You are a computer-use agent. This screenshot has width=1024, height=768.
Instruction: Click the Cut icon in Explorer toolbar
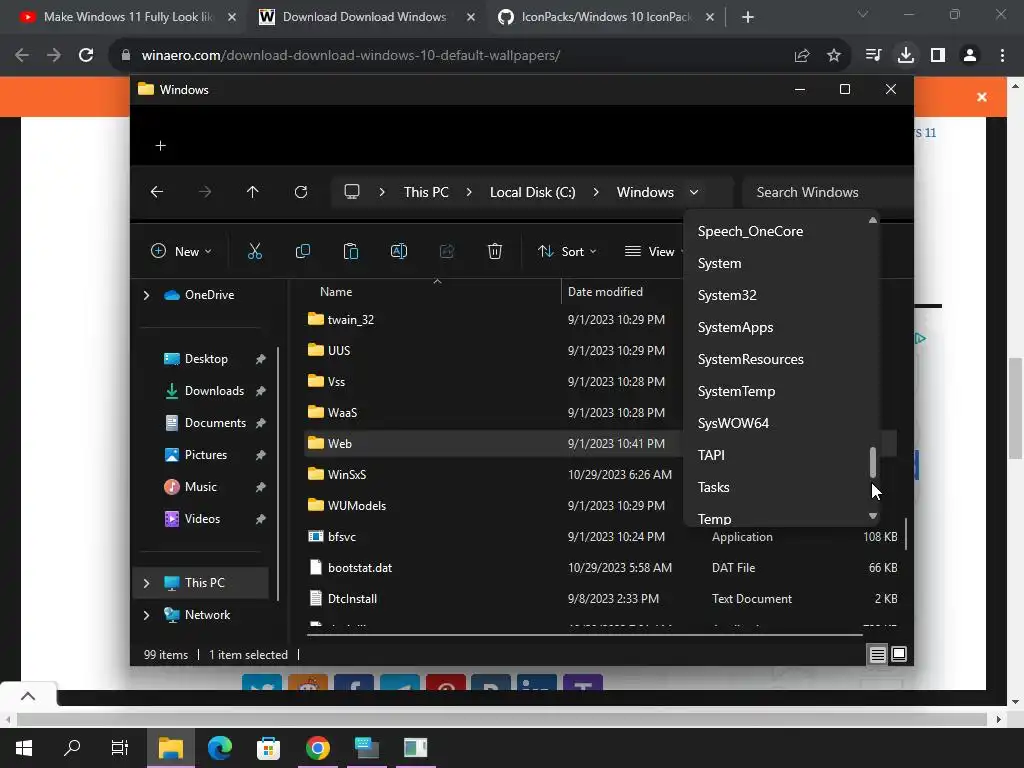(x=255, y=251)
